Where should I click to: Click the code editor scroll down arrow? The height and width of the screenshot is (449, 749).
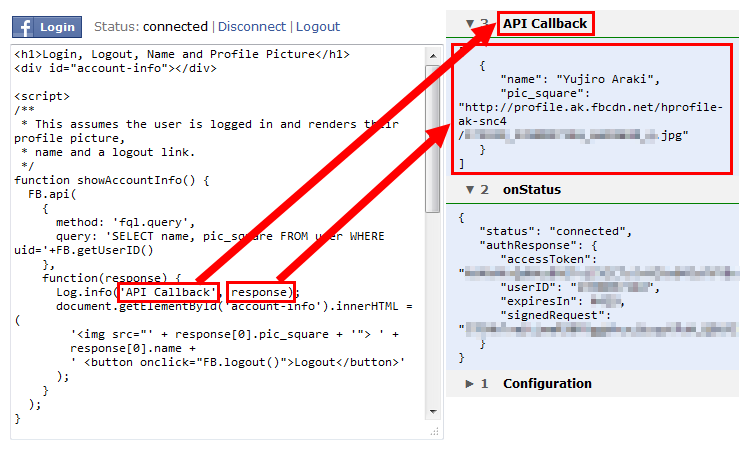tap(433, 411)
